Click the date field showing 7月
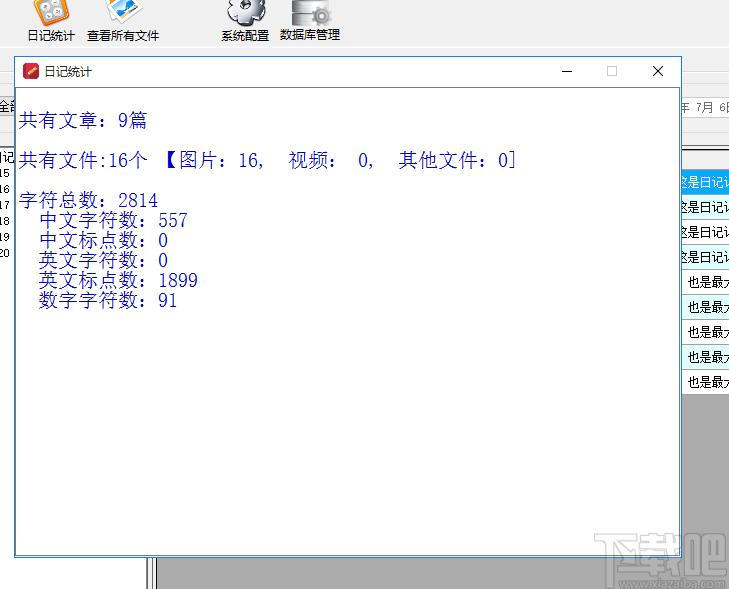729x589 pixels. [705, 107]
